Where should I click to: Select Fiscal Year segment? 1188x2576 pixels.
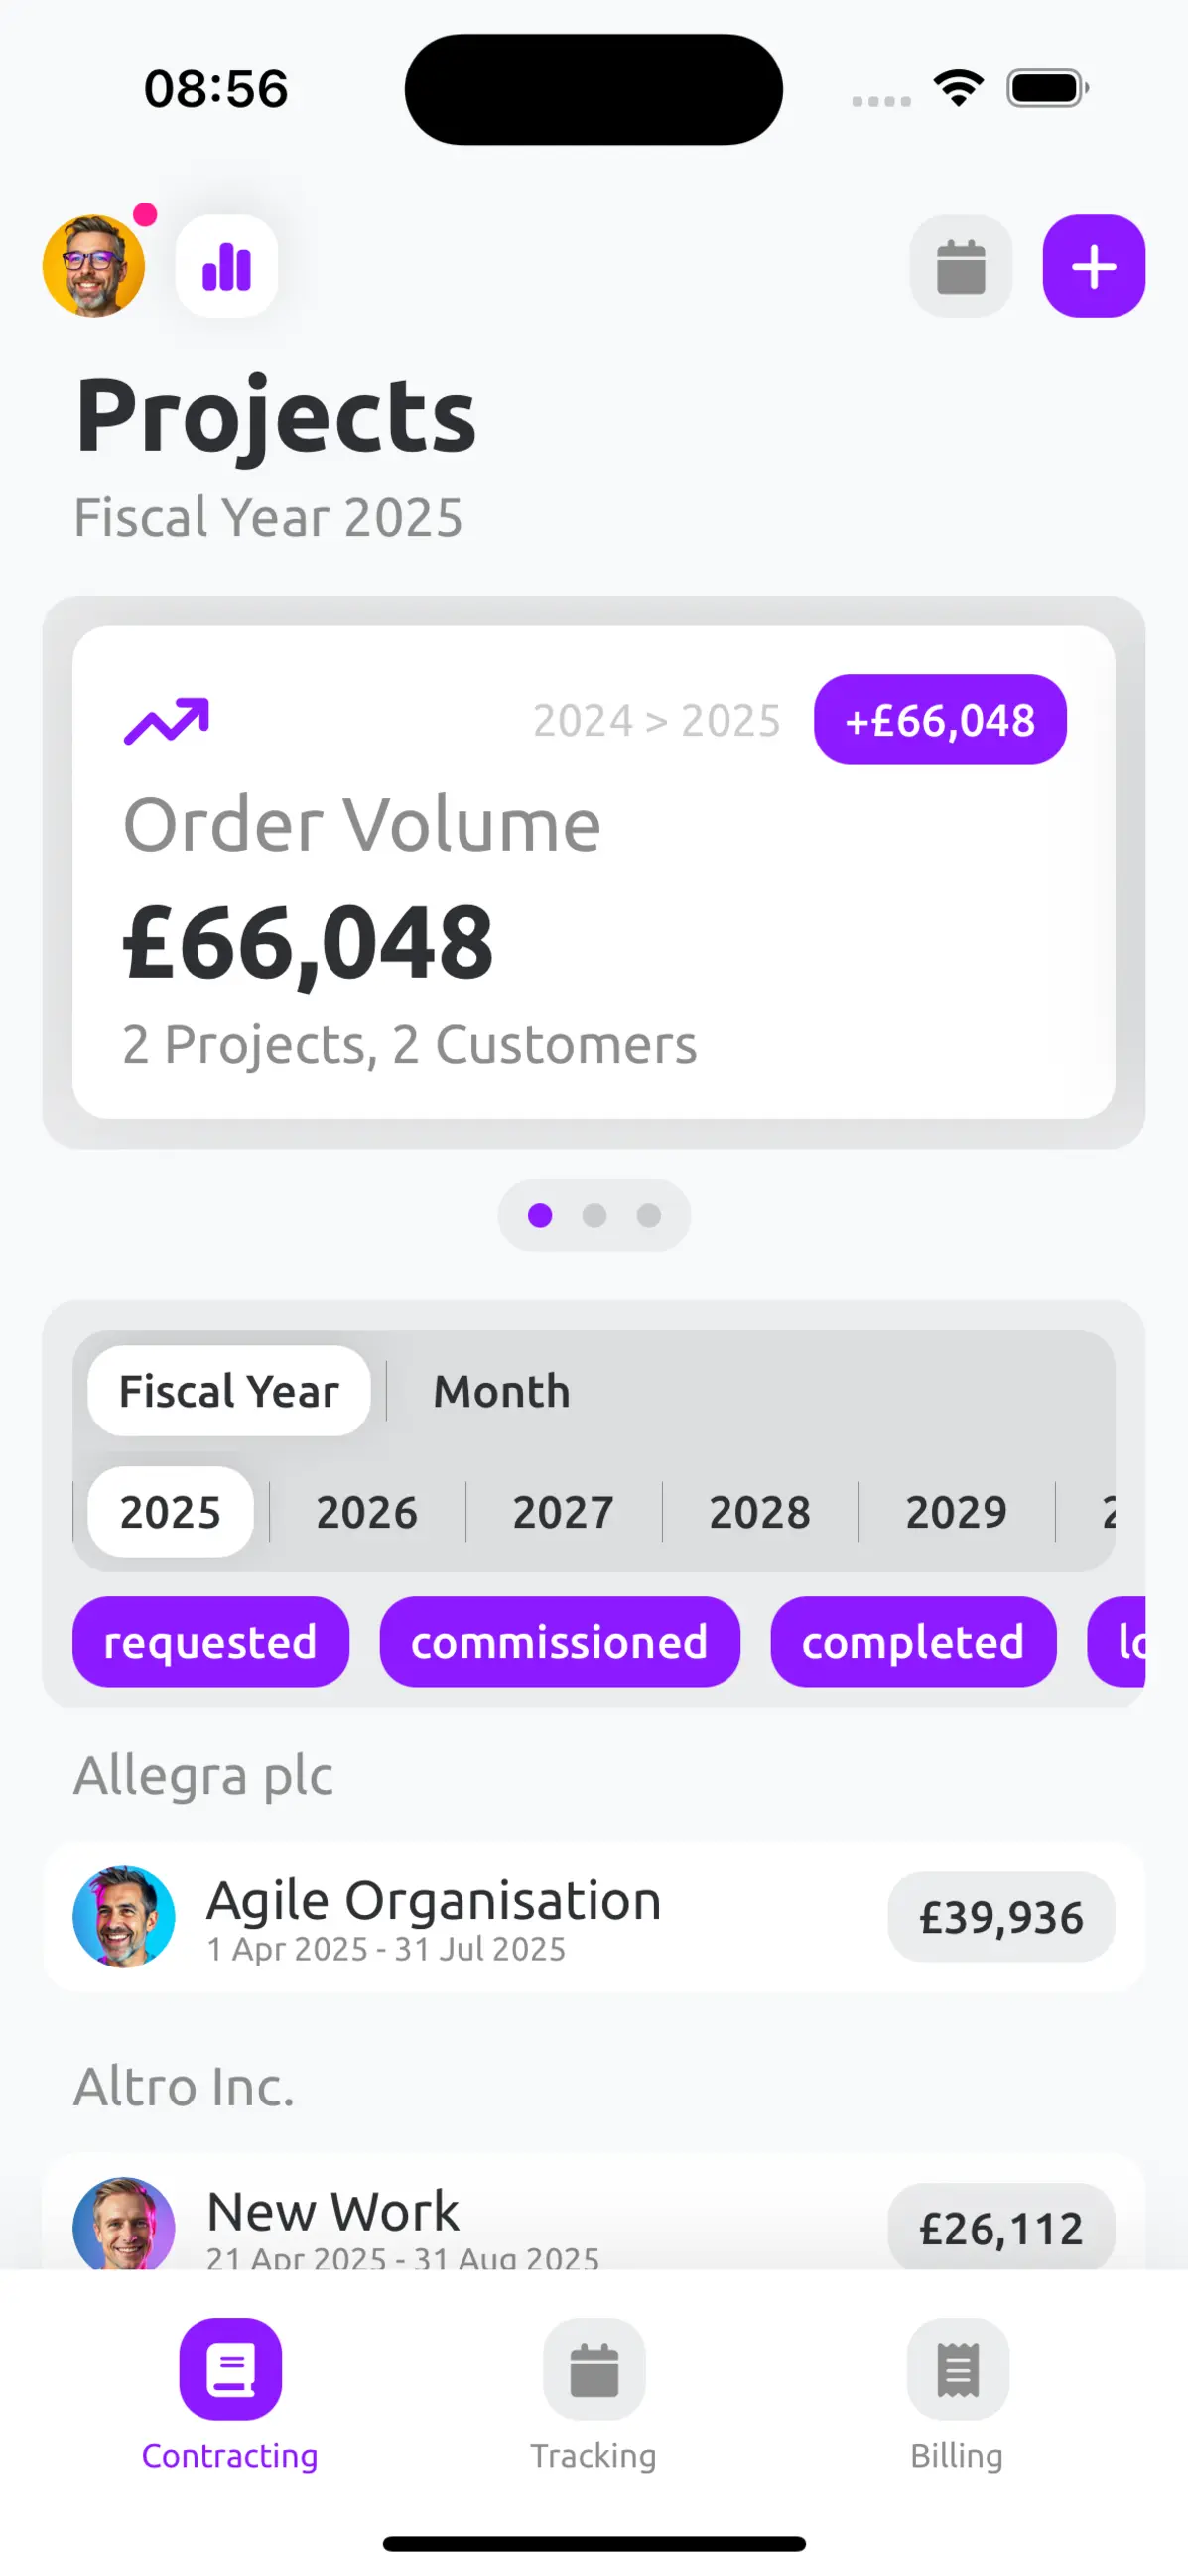click(x=229, y=1391)
